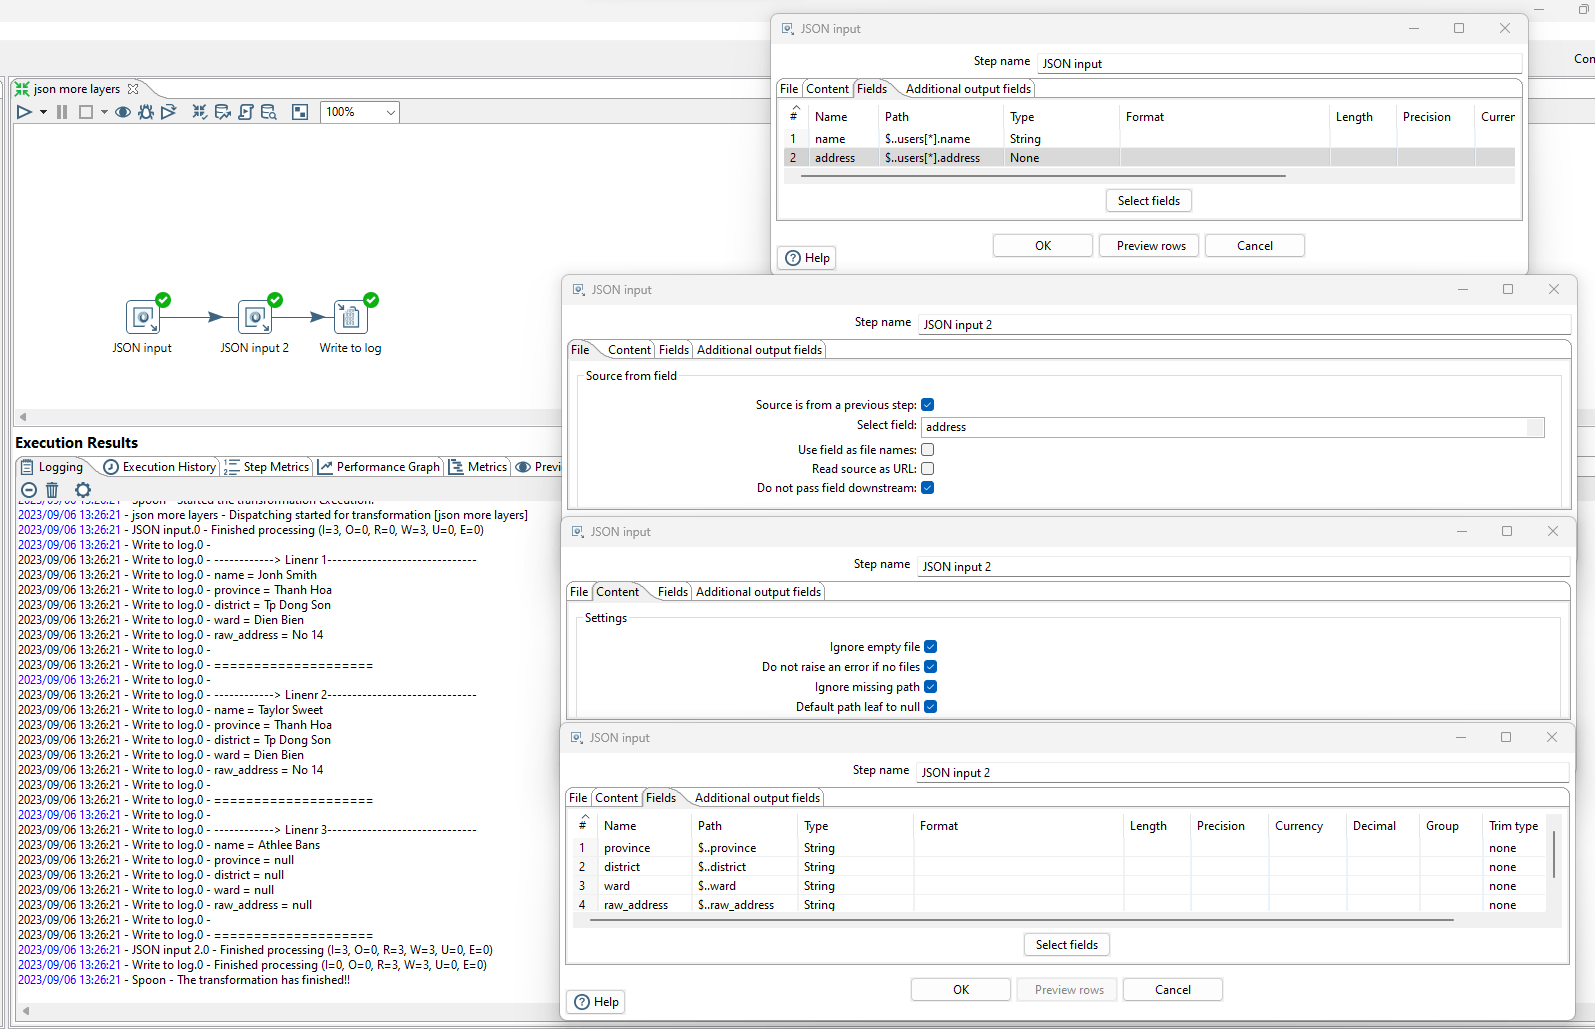
Task: Select the province row in bottom fields table
Action: tap(1060, 848)
